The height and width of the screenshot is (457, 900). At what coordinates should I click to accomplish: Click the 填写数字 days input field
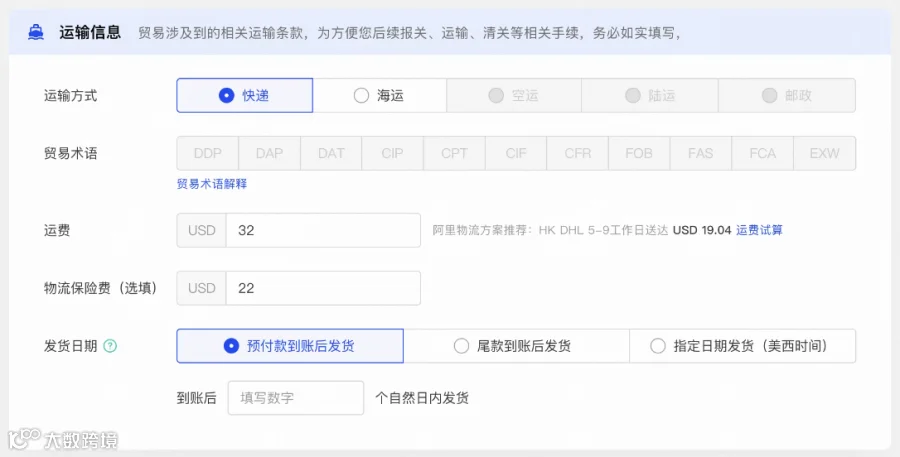point(296,398)
